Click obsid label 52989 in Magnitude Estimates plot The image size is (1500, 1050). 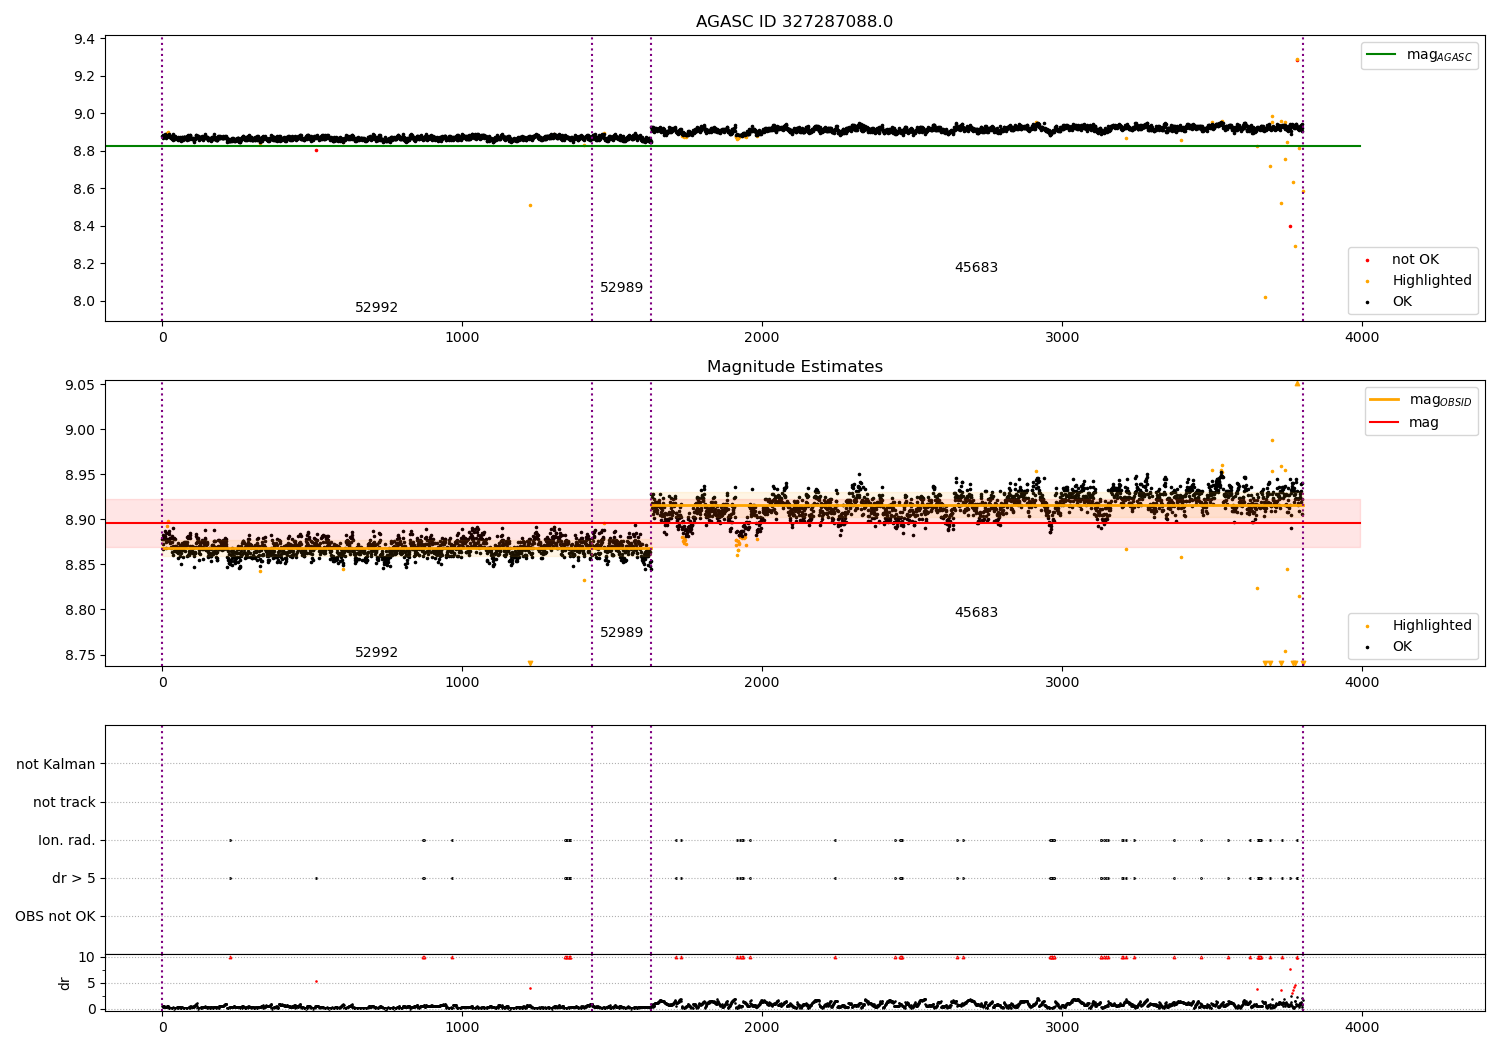(621, 633)
